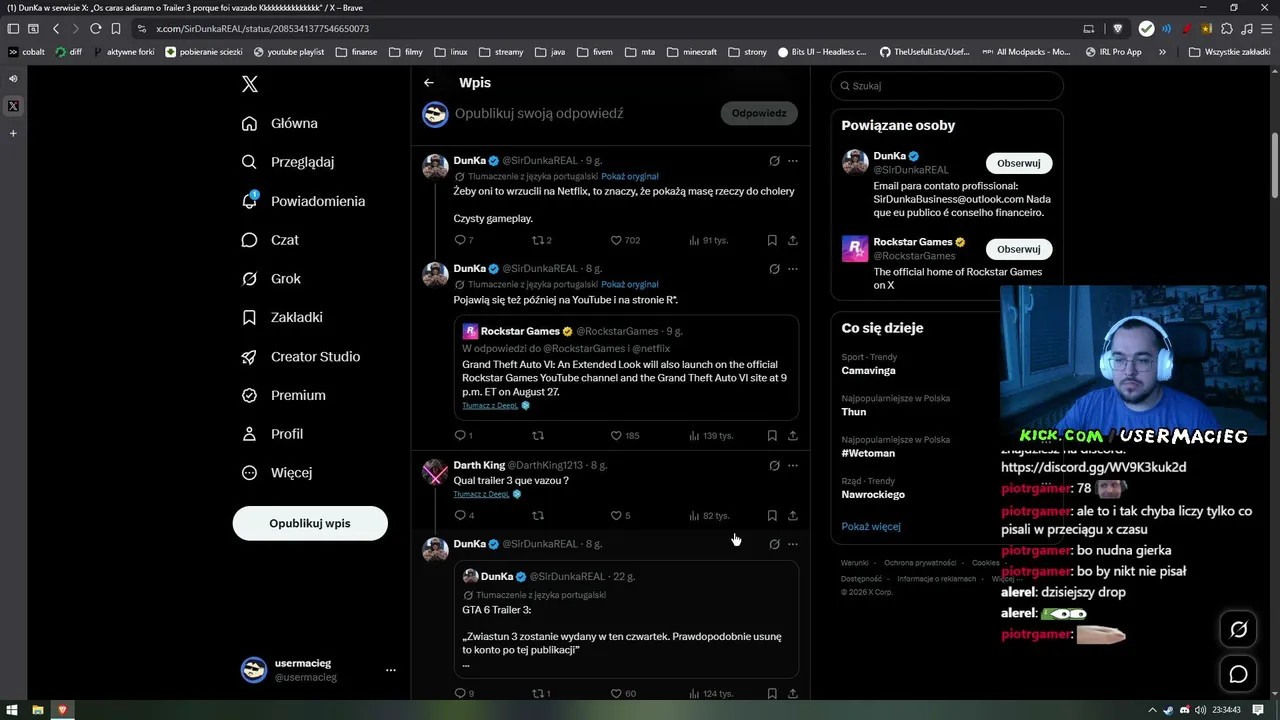Open Creator Studio
Image resolution: width=1280 pixels, height=720 pixels.
tap(301, 356)
